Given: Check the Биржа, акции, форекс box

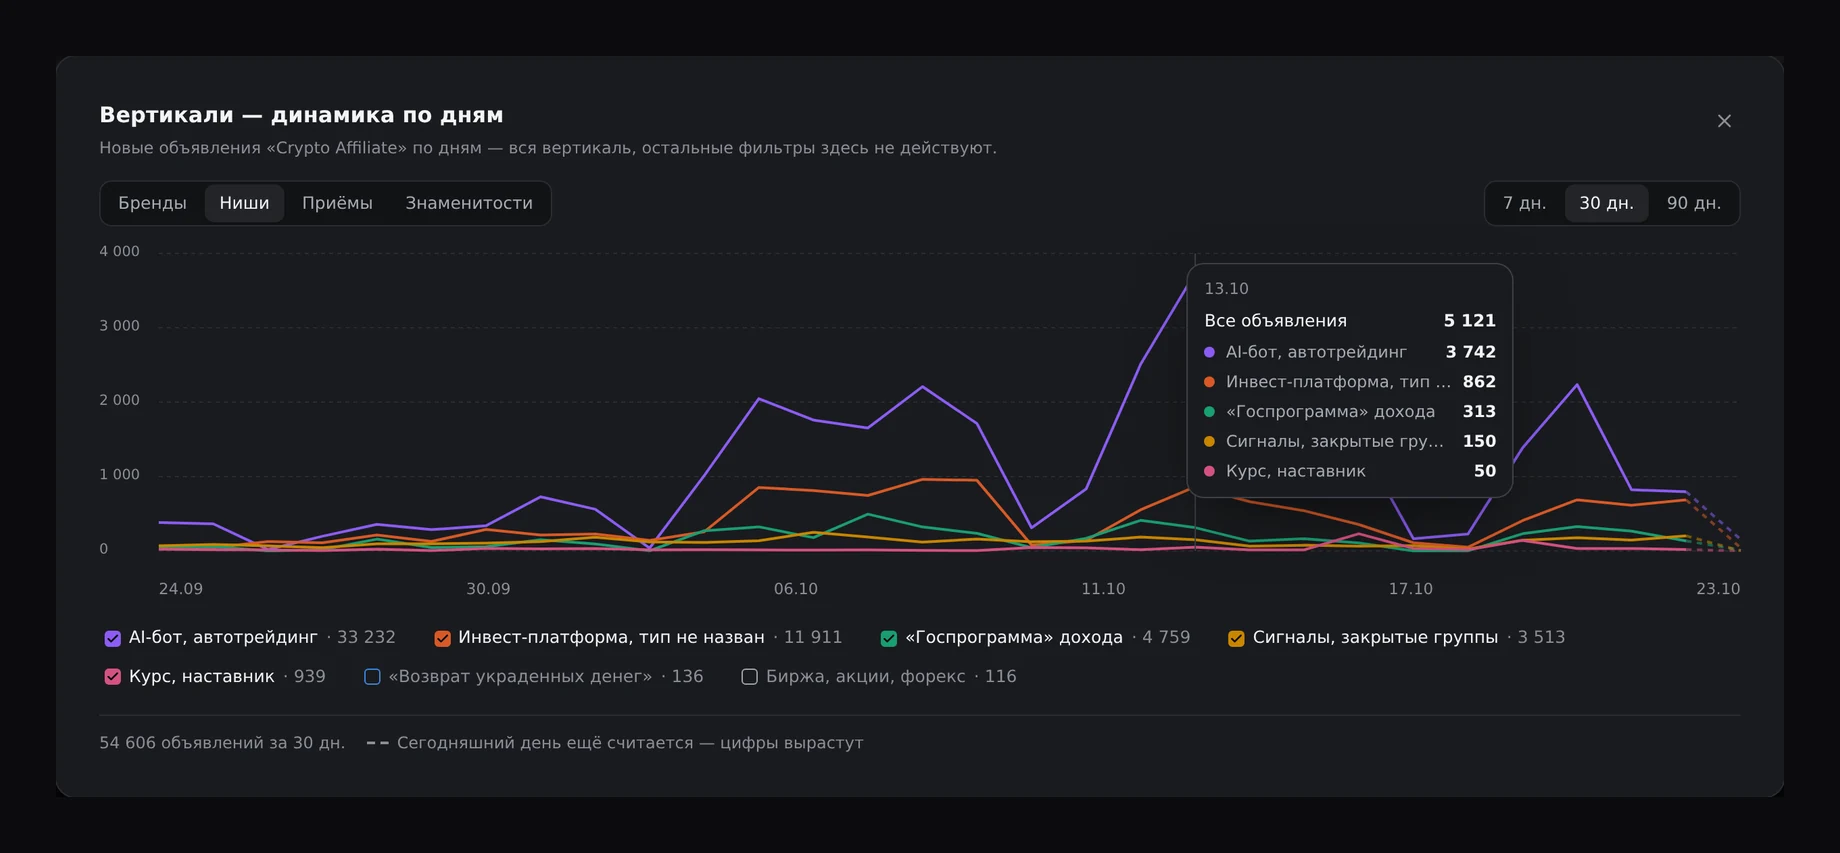Looking at the screenshot, I should tap(749, 677).
